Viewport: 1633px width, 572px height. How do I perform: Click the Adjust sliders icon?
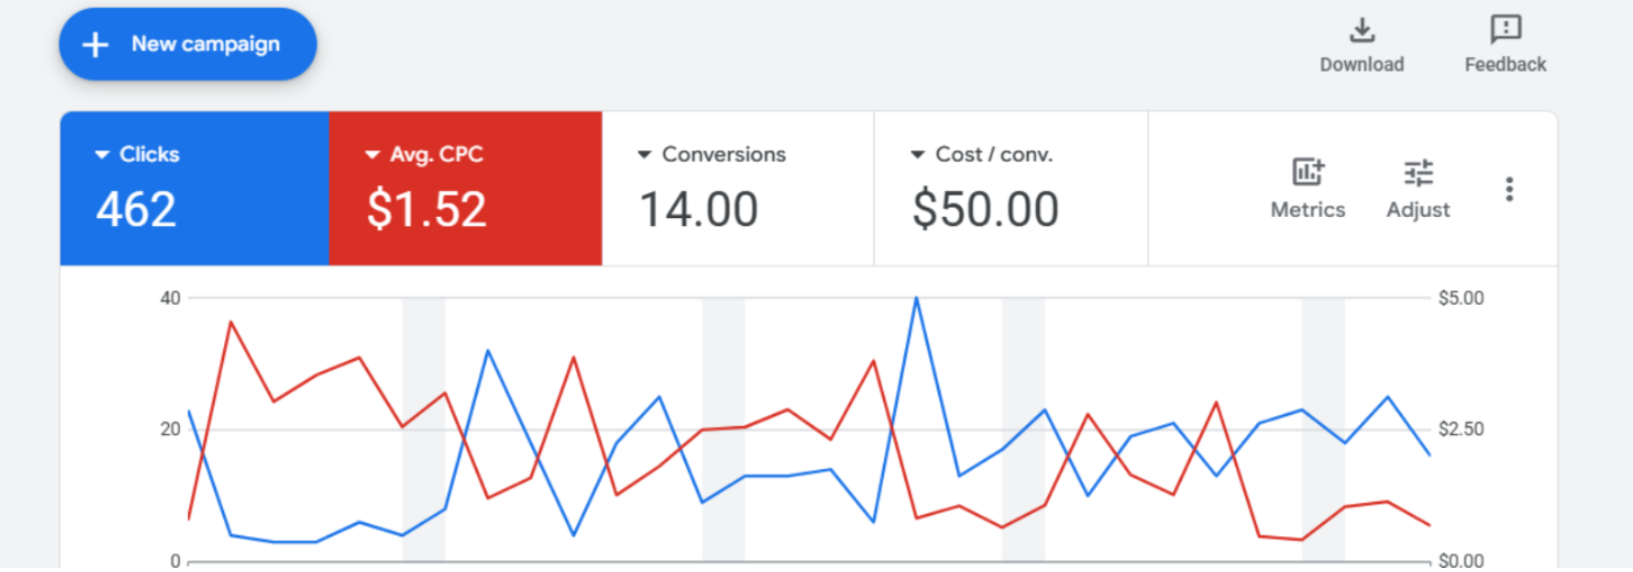click(1418, 173)
